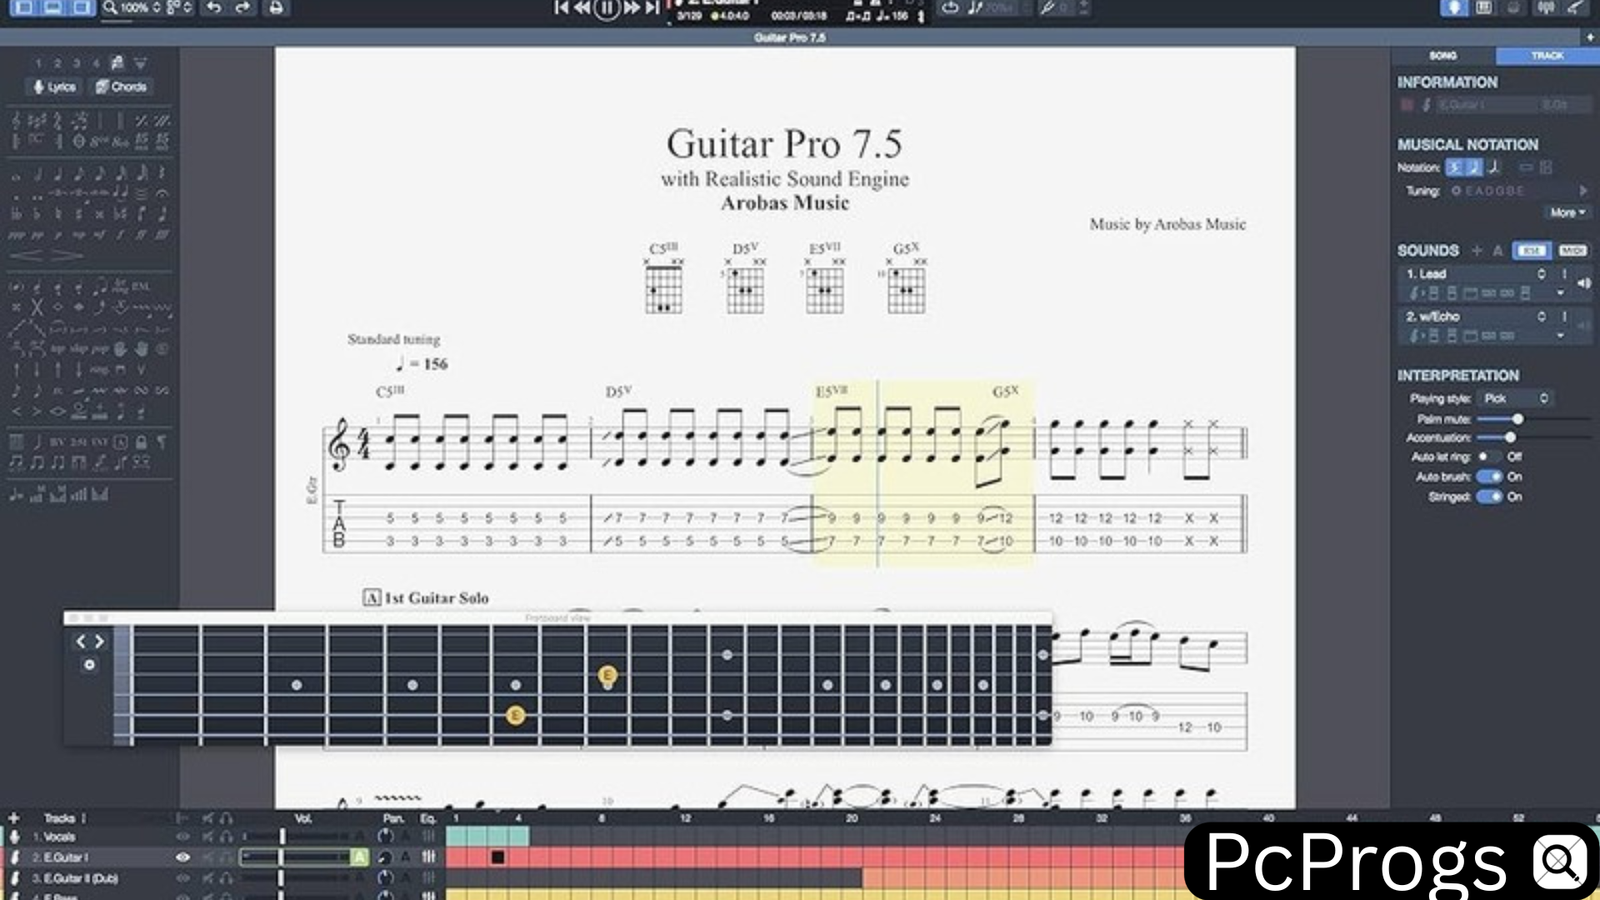The width and height of the screenshot is (1600, 900).
Task: Adjust the Accentuation slider
Action: point(1510,437)
